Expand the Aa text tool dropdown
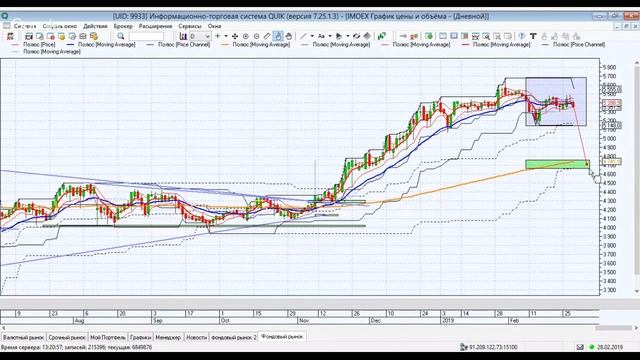Screen dimensions: 640x360 (x=330, y=36)
